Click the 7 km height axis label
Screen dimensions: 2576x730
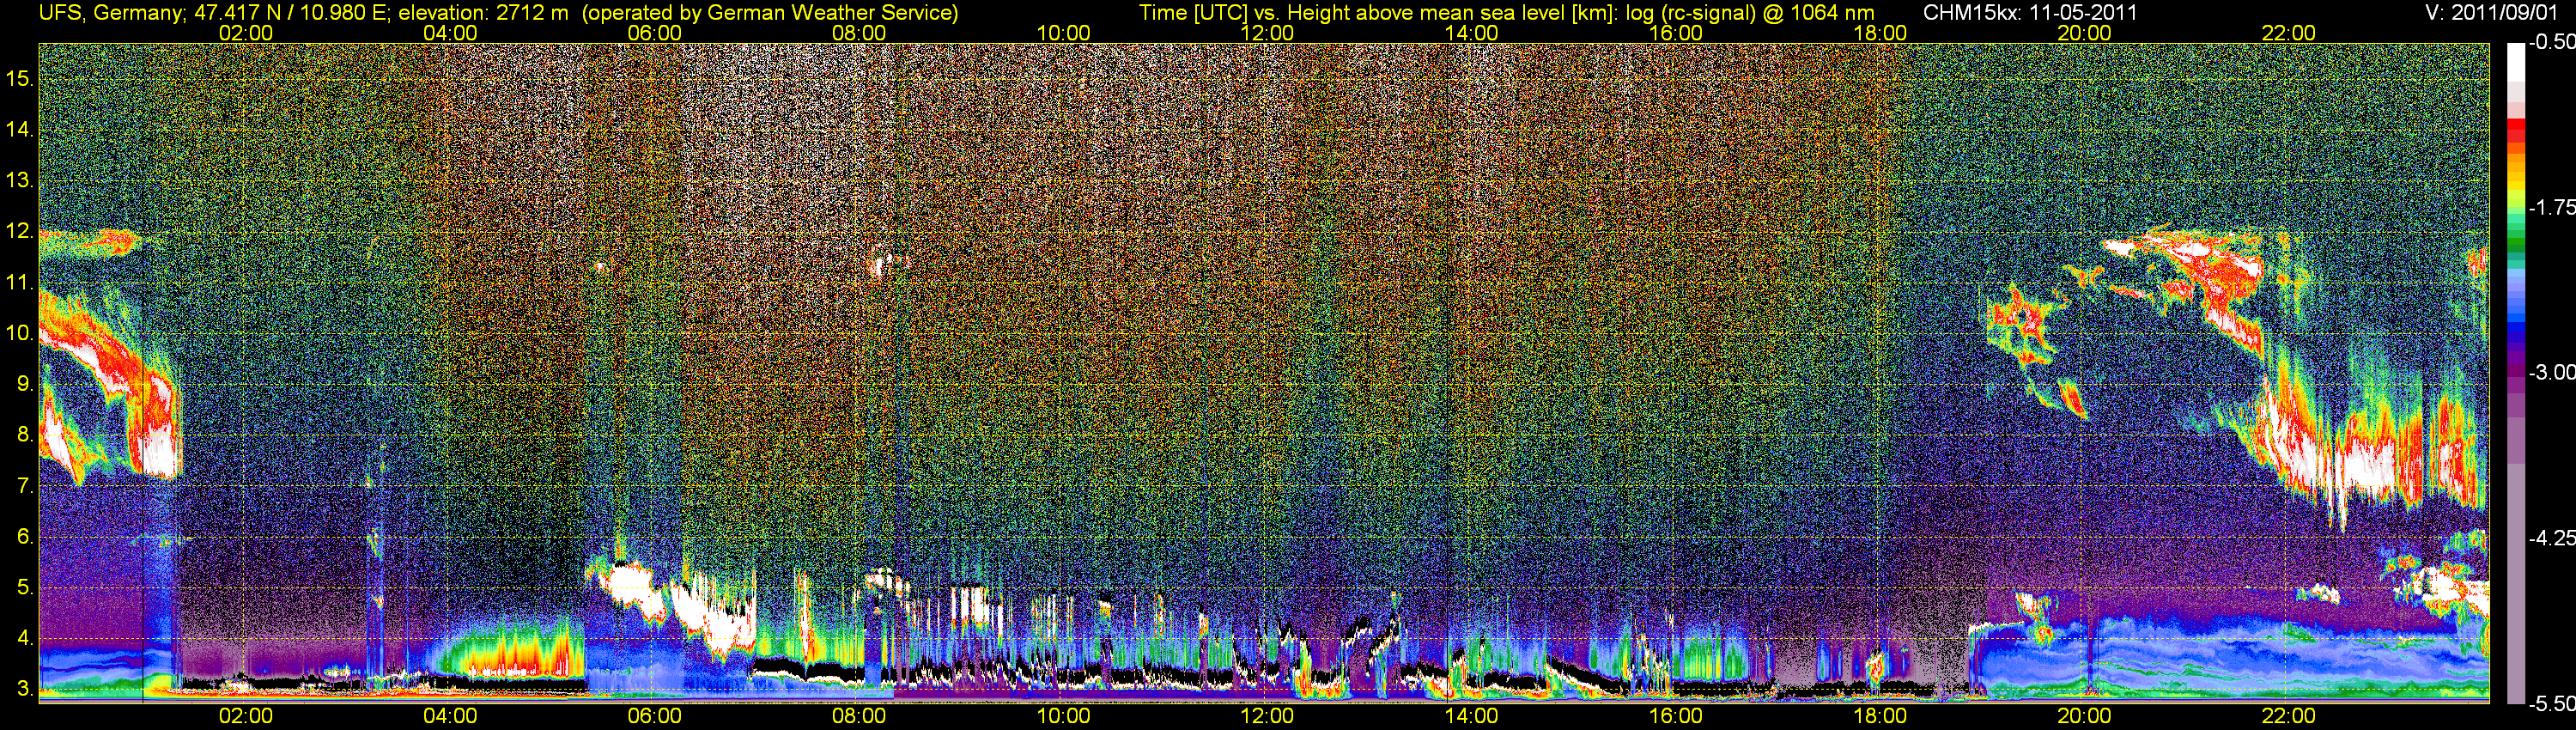click(x=24, y=486)
